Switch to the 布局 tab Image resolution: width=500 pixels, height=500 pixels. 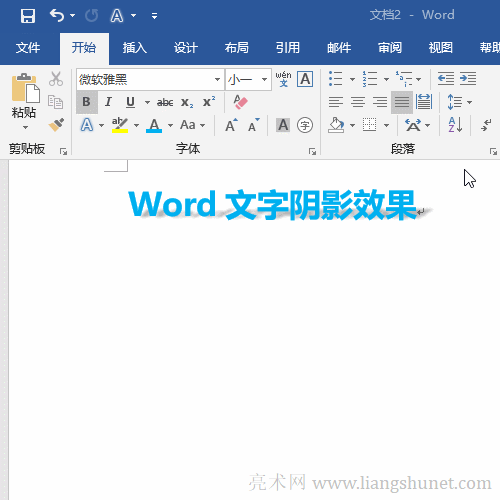click(x=237, y=48)
